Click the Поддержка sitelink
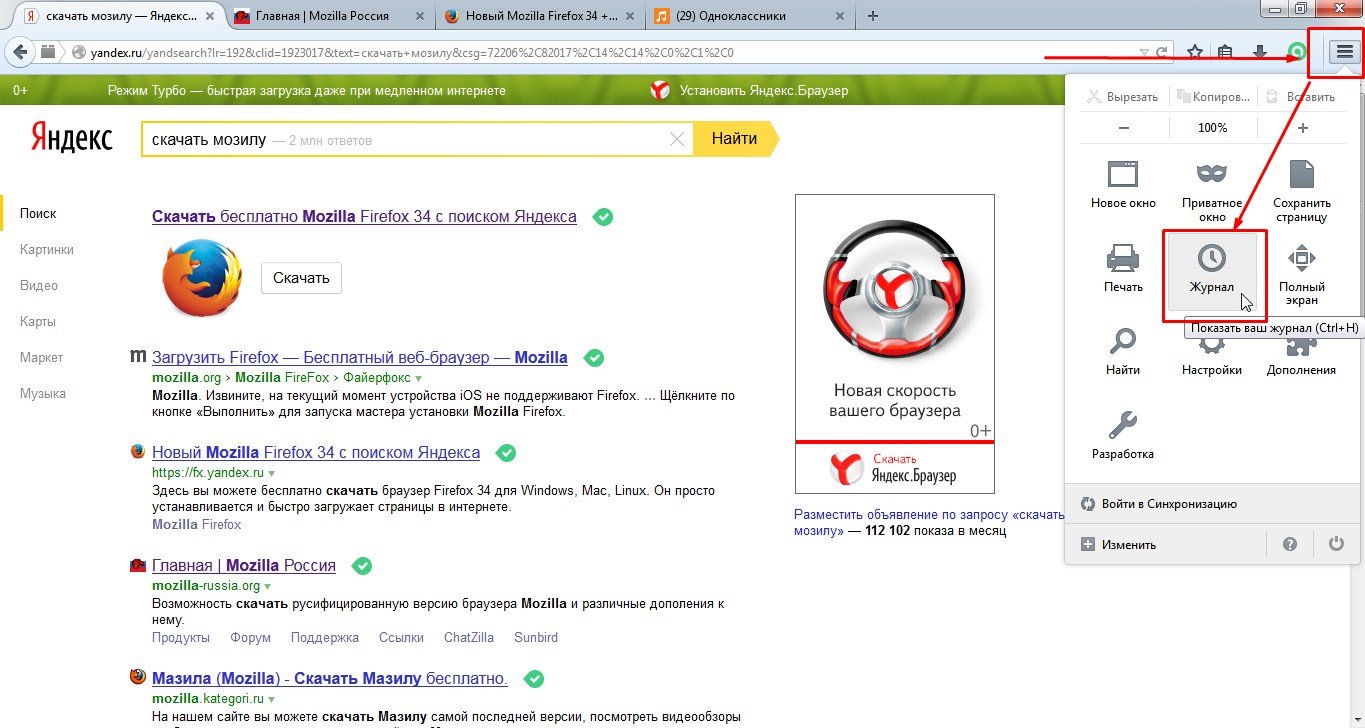The width and height of the screenshot is (1365, 728). pos(324,637)
